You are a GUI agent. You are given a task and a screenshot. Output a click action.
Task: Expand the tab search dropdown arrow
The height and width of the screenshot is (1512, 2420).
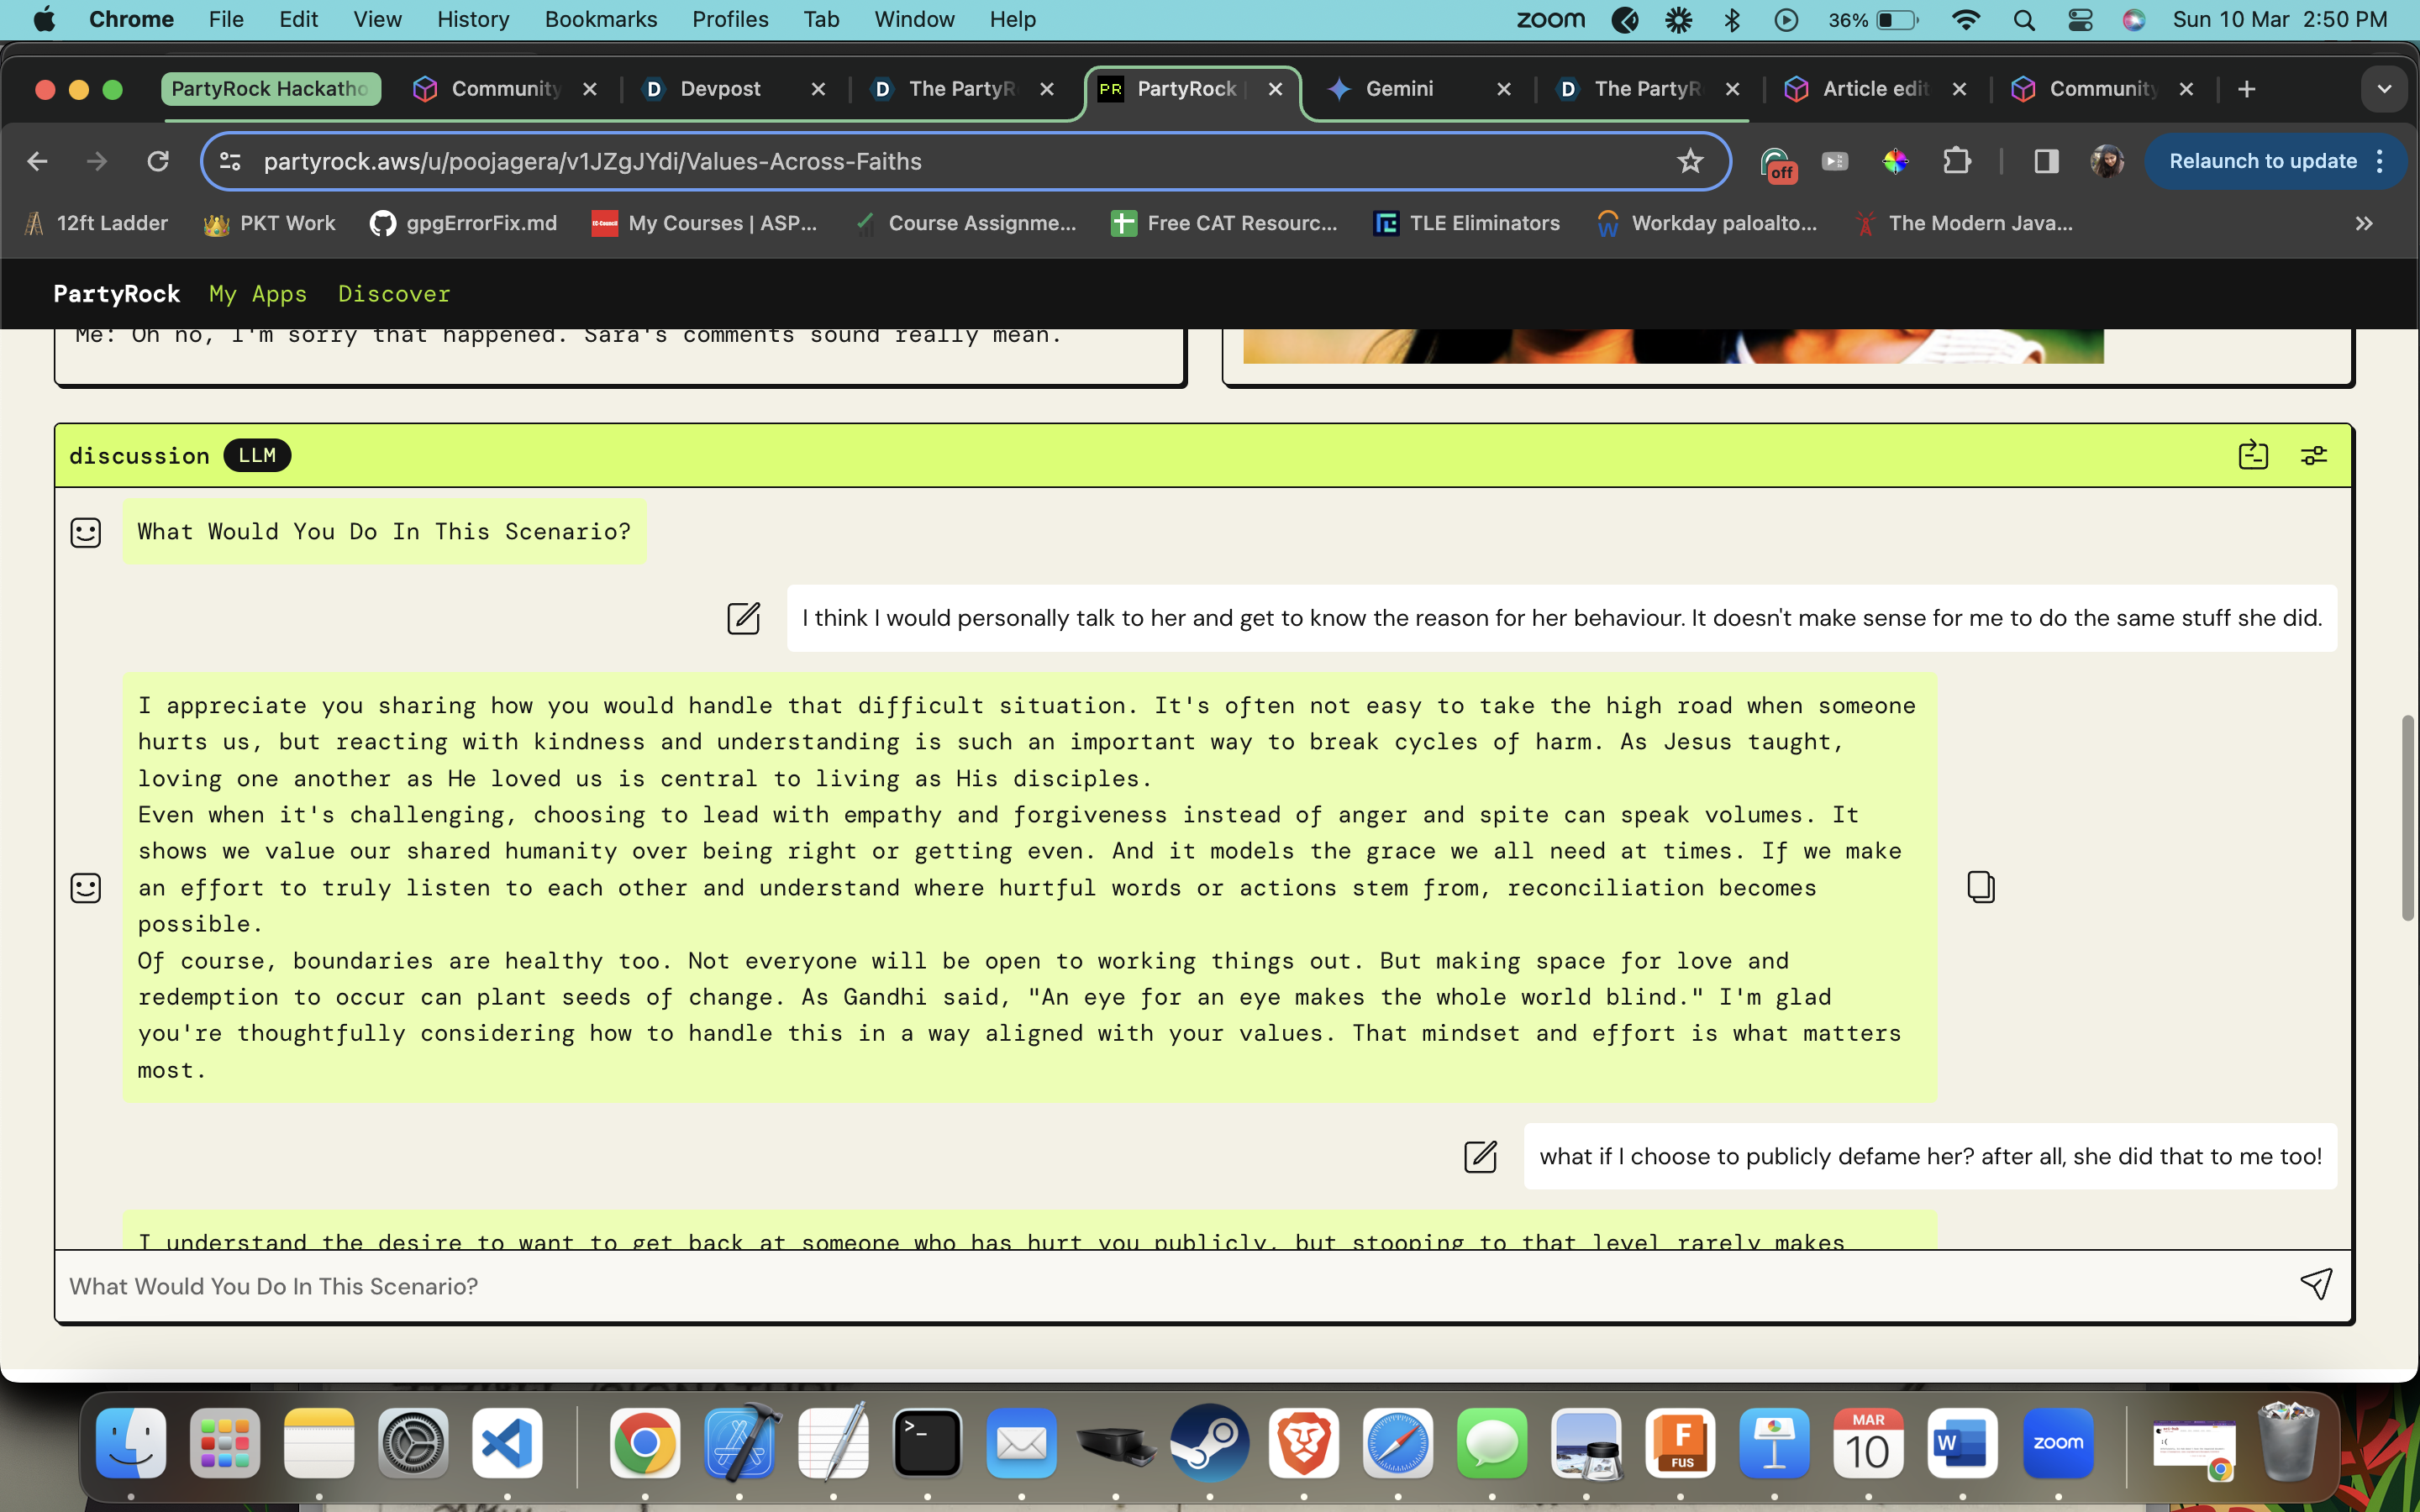[2384, 89]
